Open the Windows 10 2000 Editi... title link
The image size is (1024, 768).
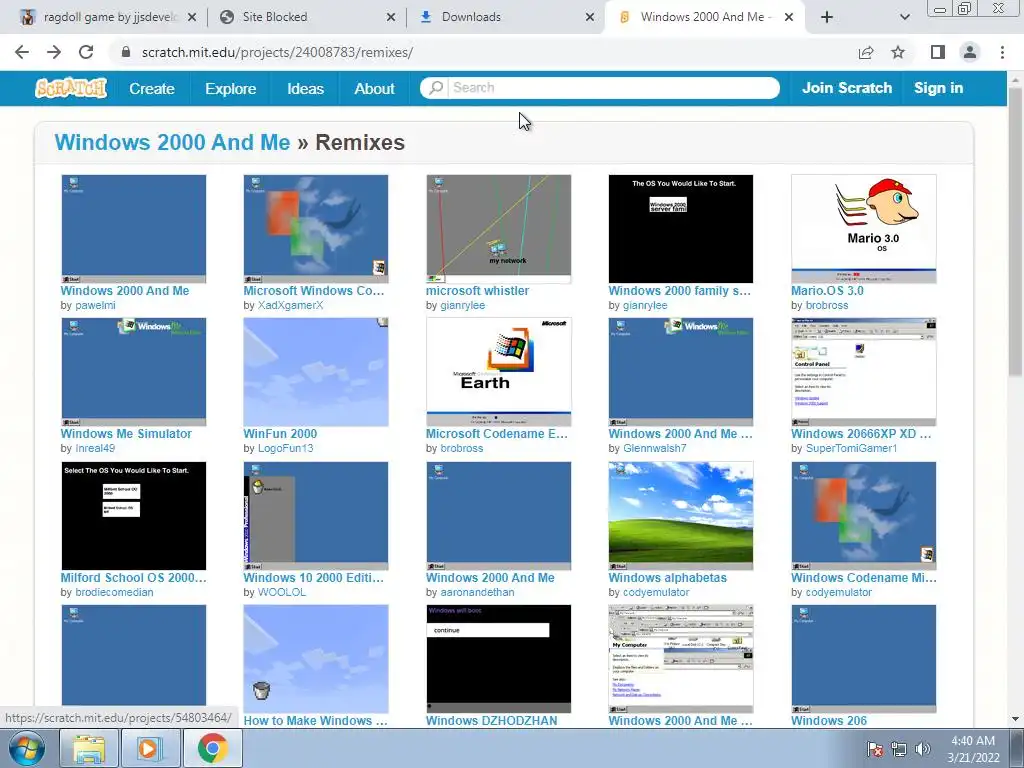(x=313, y=577)
